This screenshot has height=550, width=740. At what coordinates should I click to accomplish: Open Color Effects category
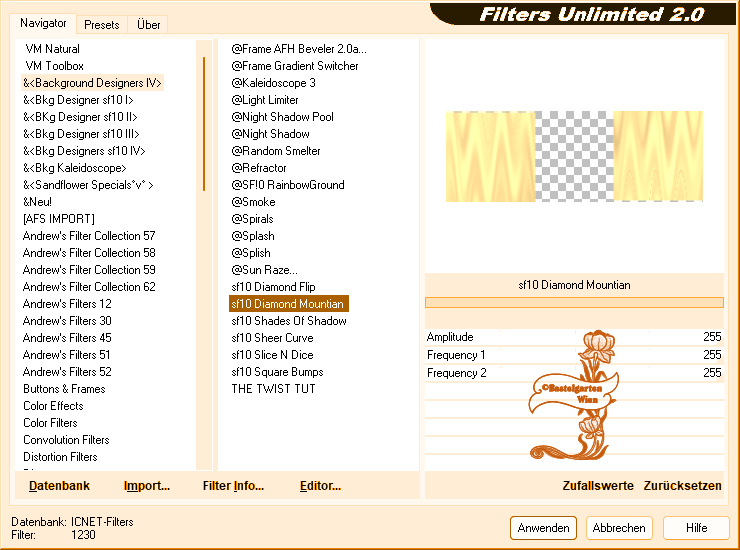tap(53, 406)
